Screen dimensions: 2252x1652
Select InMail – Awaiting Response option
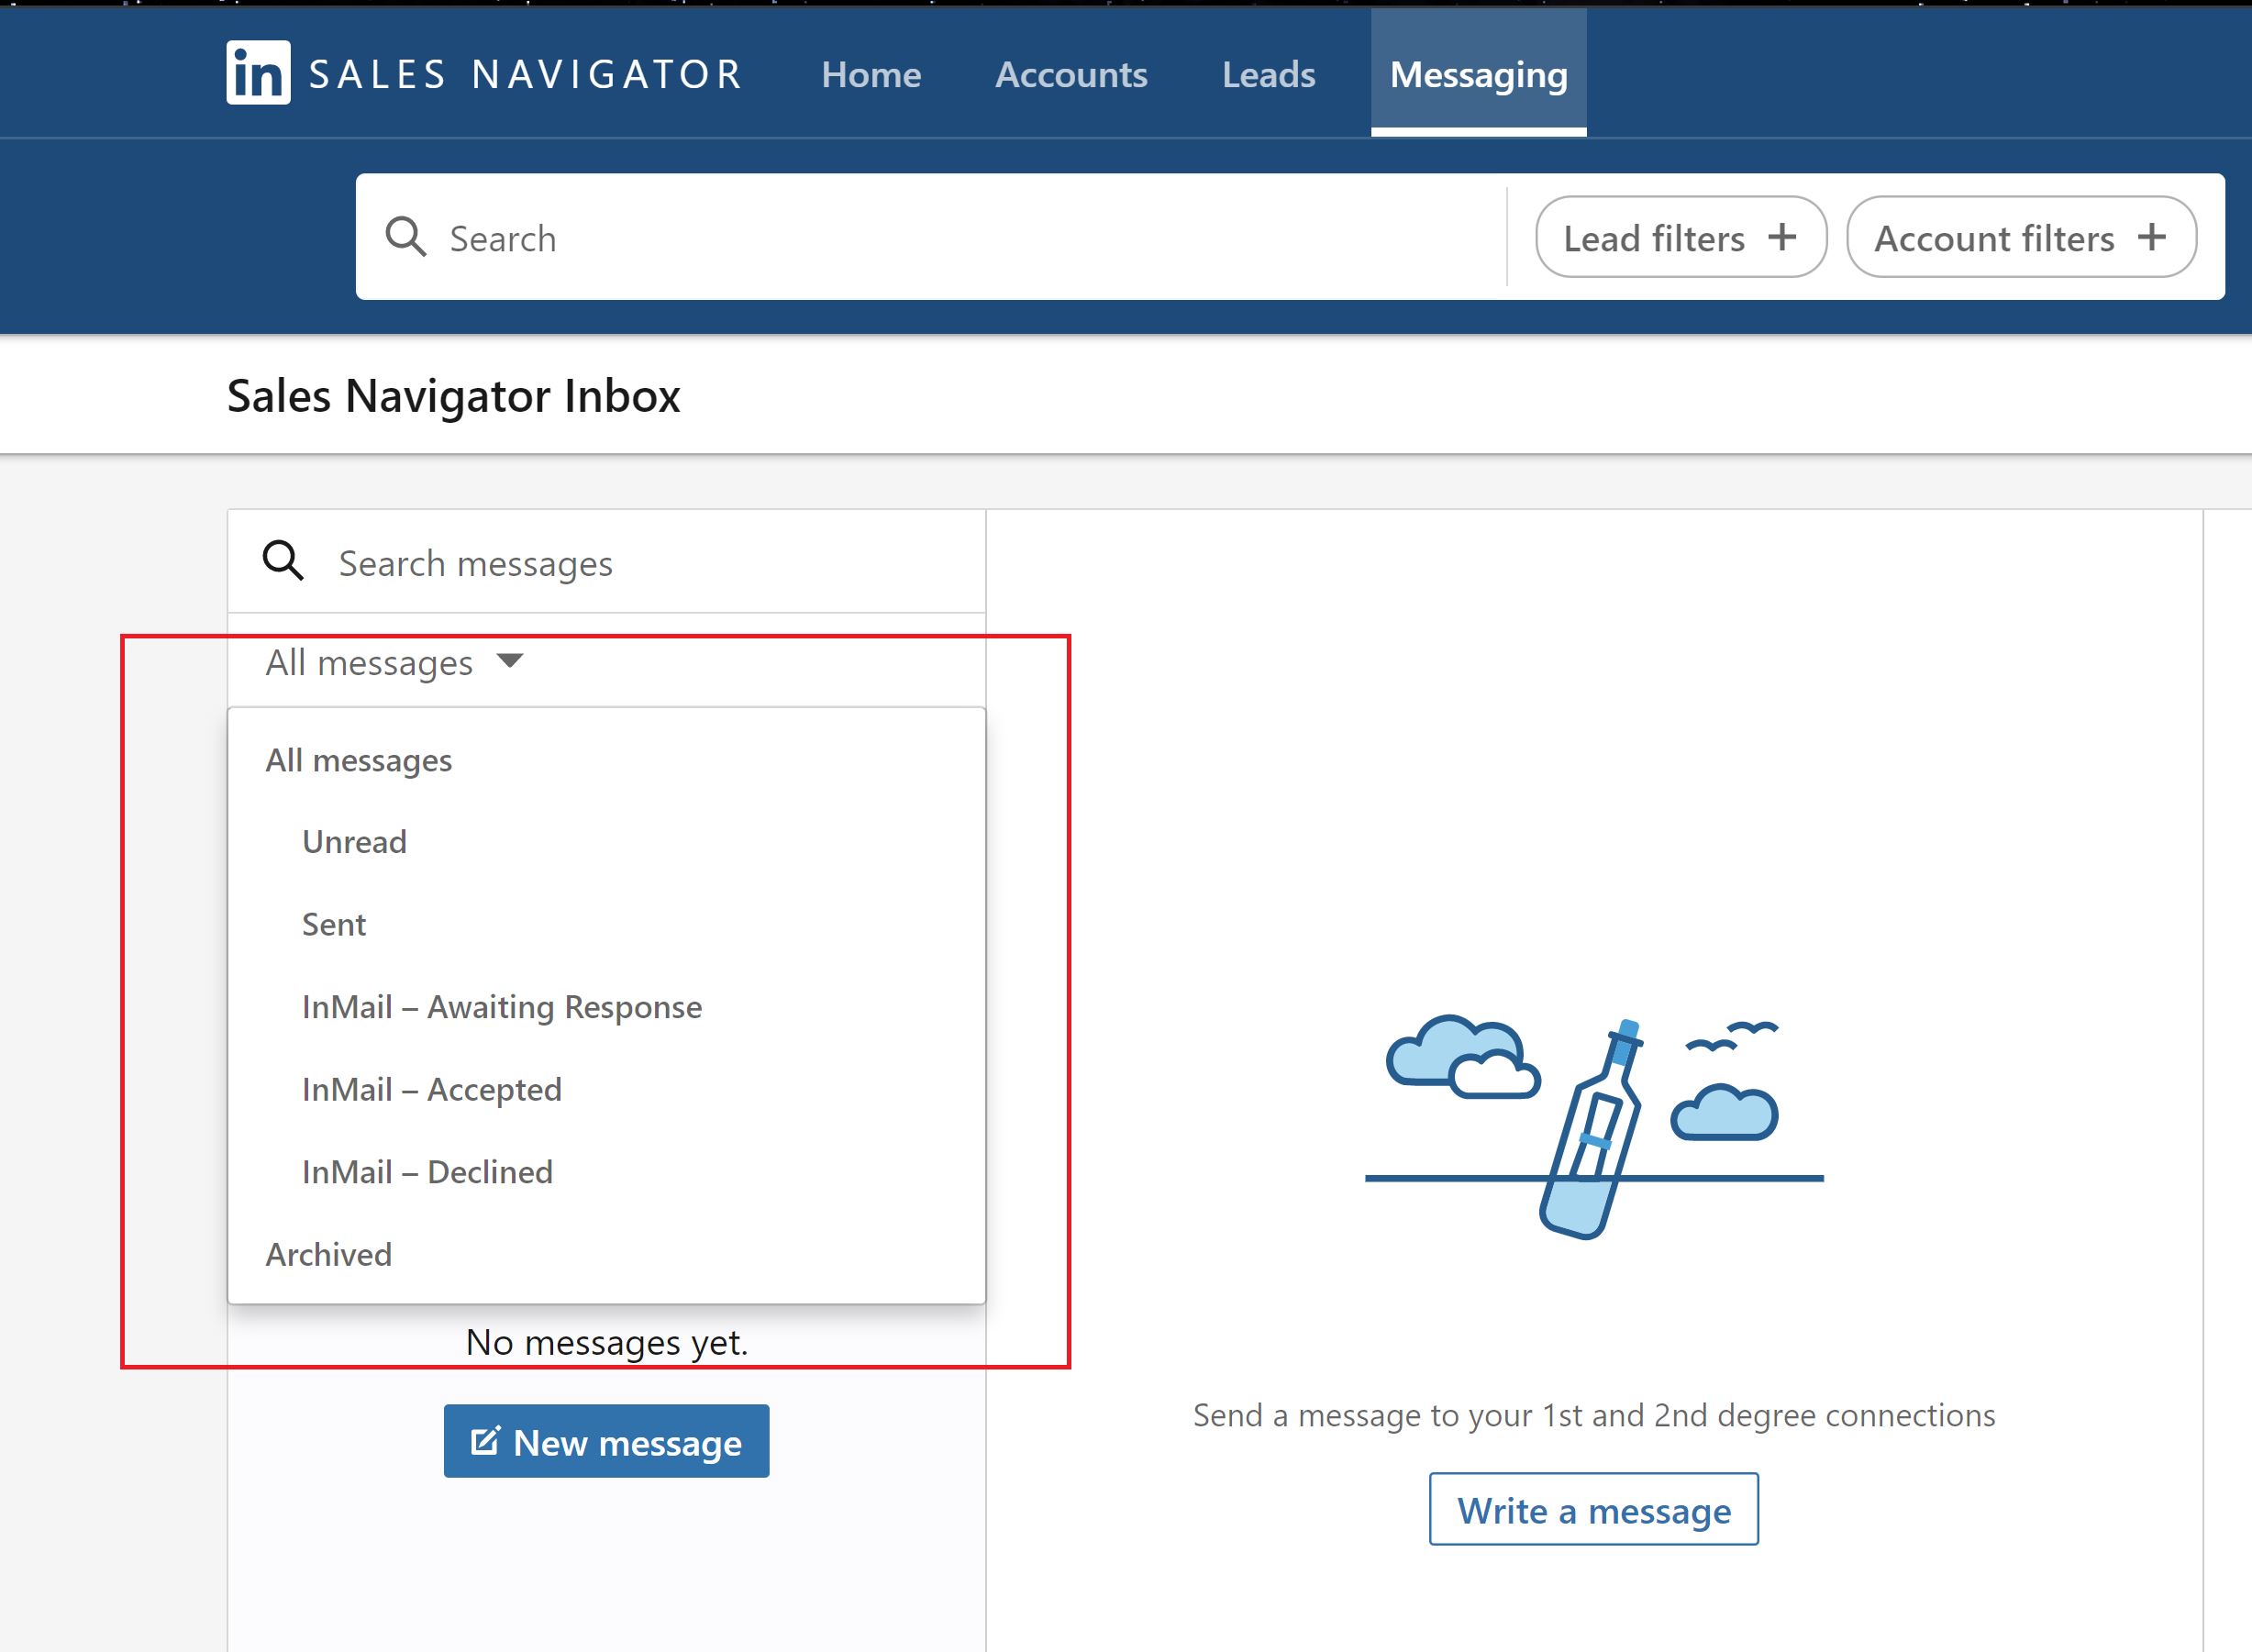coord(502,1007)
